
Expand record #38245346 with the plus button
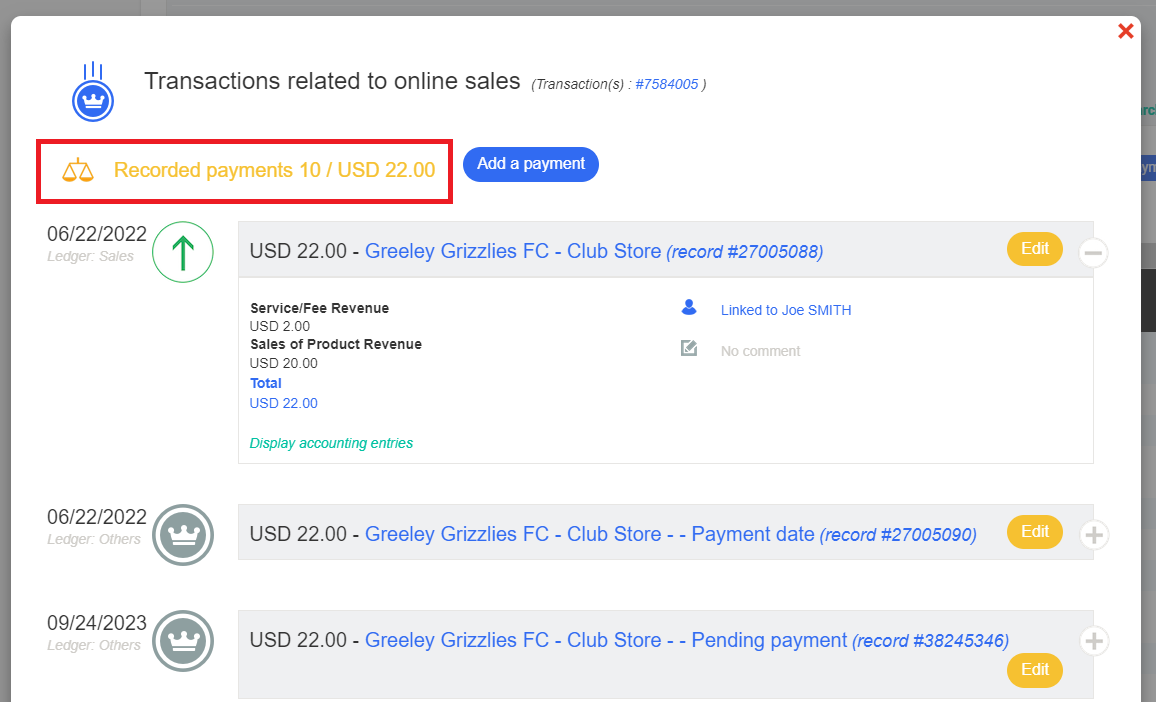1094,641
